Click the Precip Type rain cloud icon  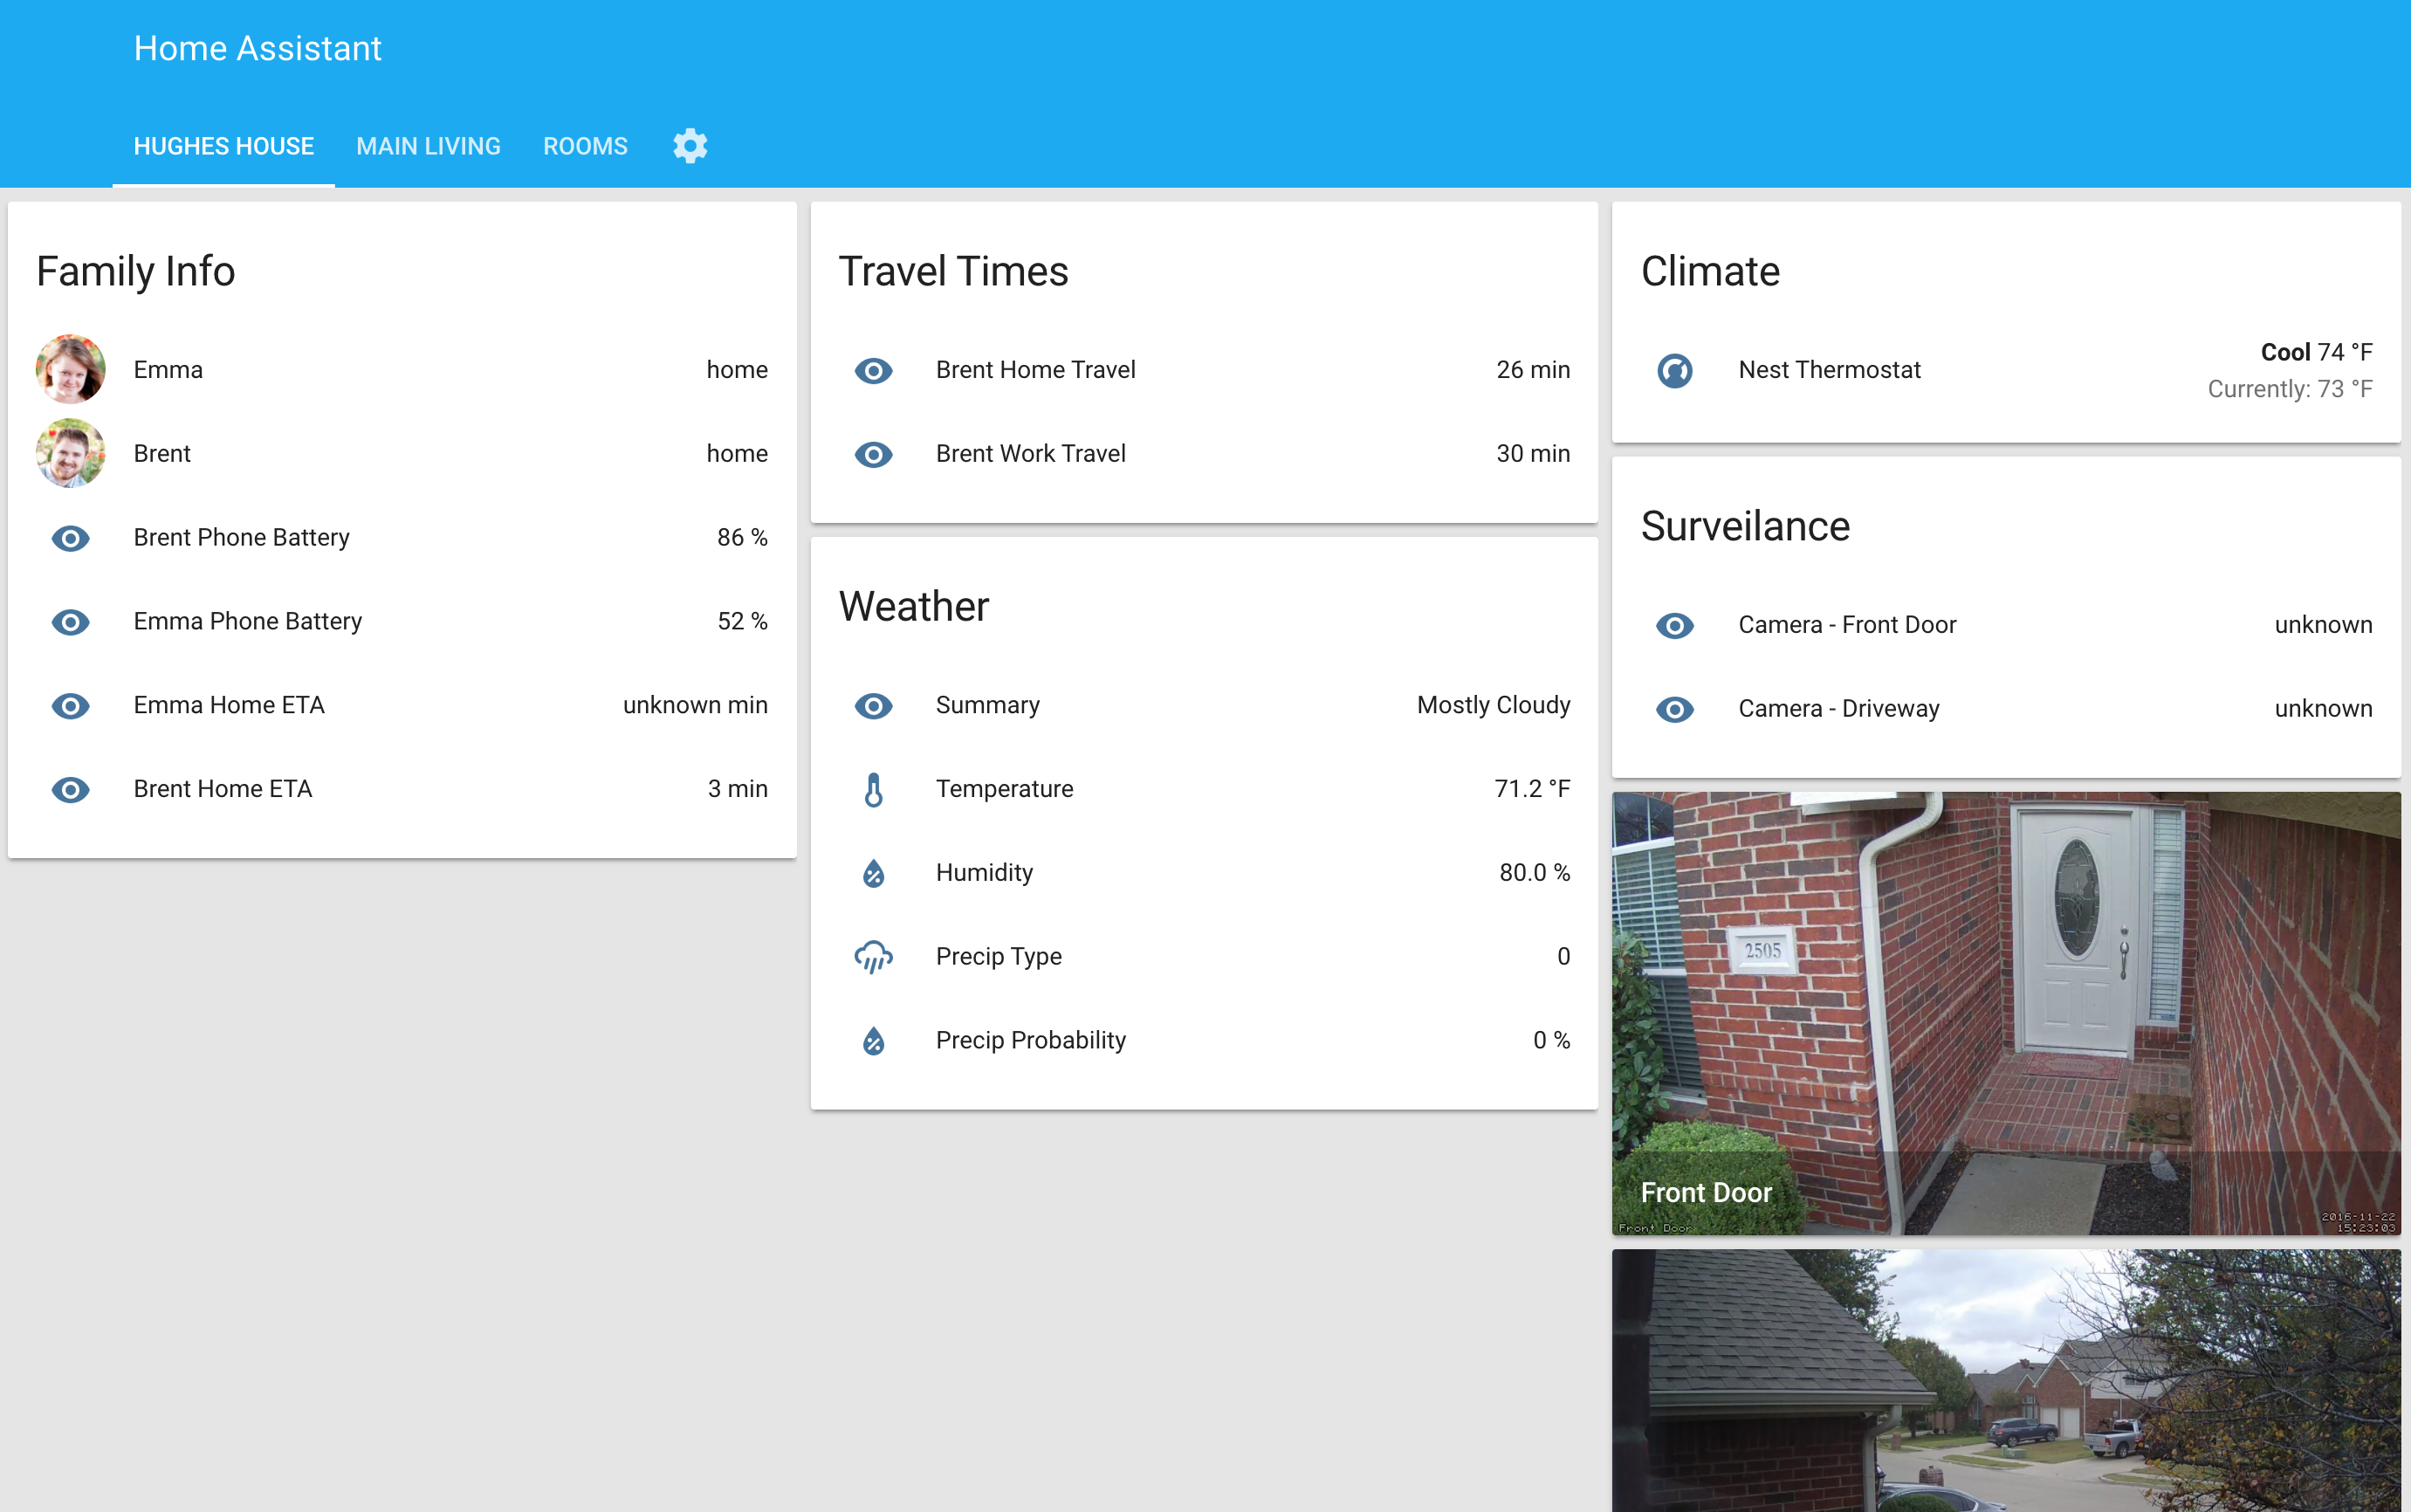click(873, 957)
